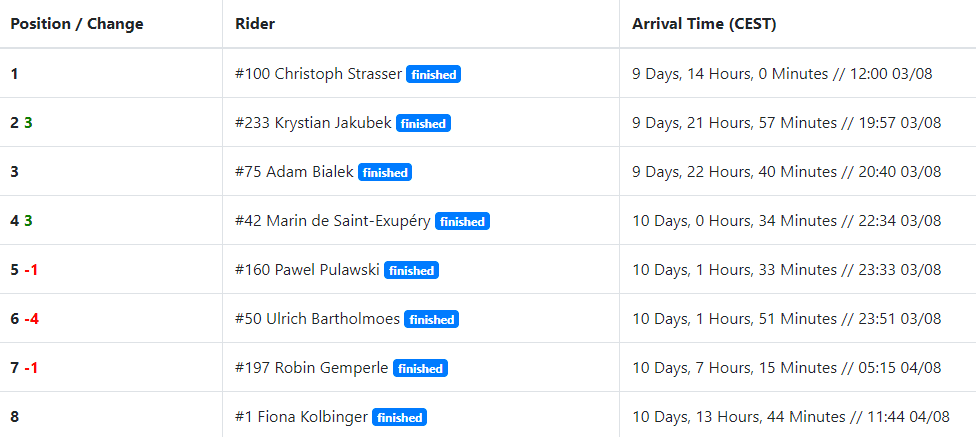The height and width of the screenshot is (437, 976).
Task: Select rider #160 Pawel Pulawski
Action: coord(307,270)
